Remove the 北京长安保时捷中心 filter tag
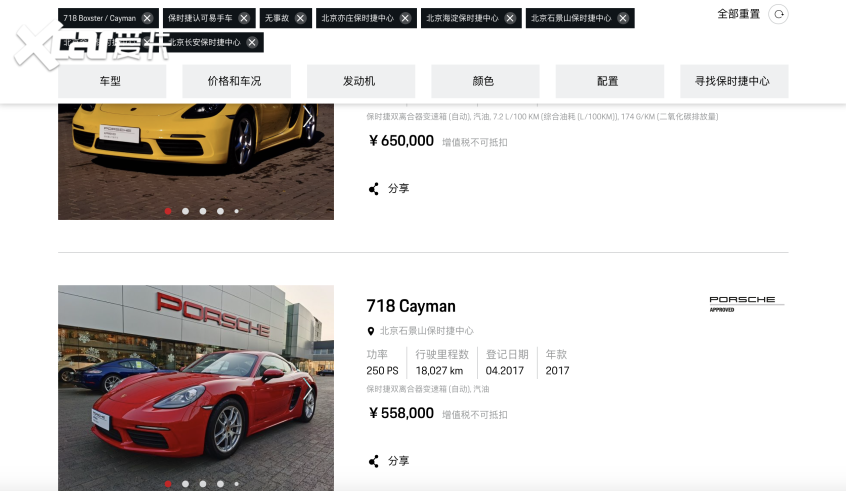The width and height of the screenshot is (846, 491). point(252,43)
